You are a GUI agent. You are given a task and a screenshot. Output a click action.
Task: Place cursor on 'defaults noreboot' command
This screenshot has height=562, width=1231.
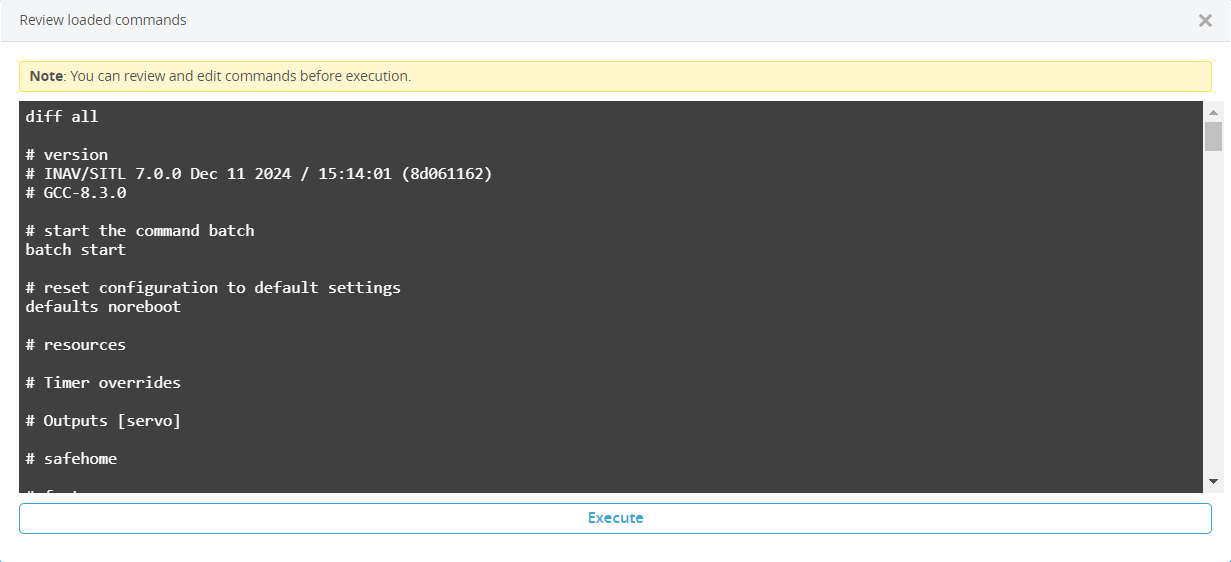pyautogui.click(x=103, y=307)
